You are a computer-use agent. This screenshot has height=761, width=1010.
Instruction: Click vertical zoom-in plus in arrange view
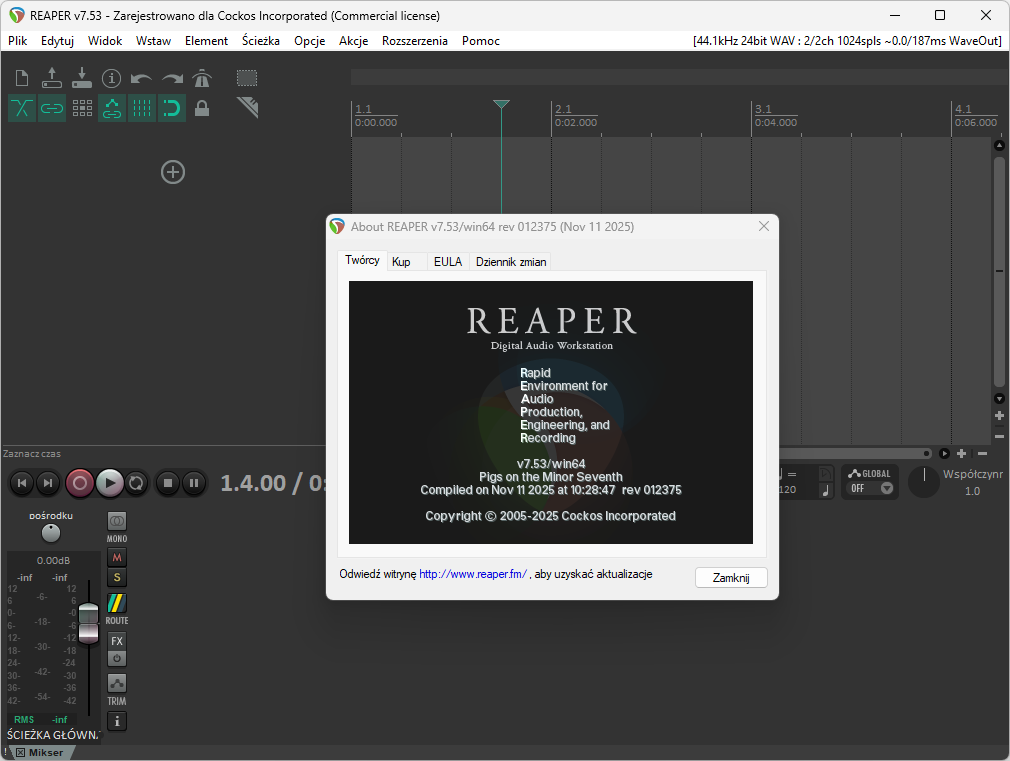(999, 416)
